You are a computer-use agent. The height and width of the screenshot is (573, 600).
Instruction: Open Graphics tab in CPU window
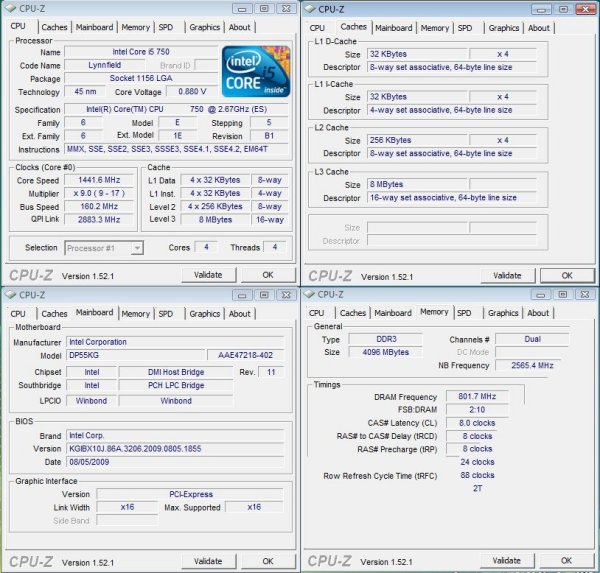point(205,27)
